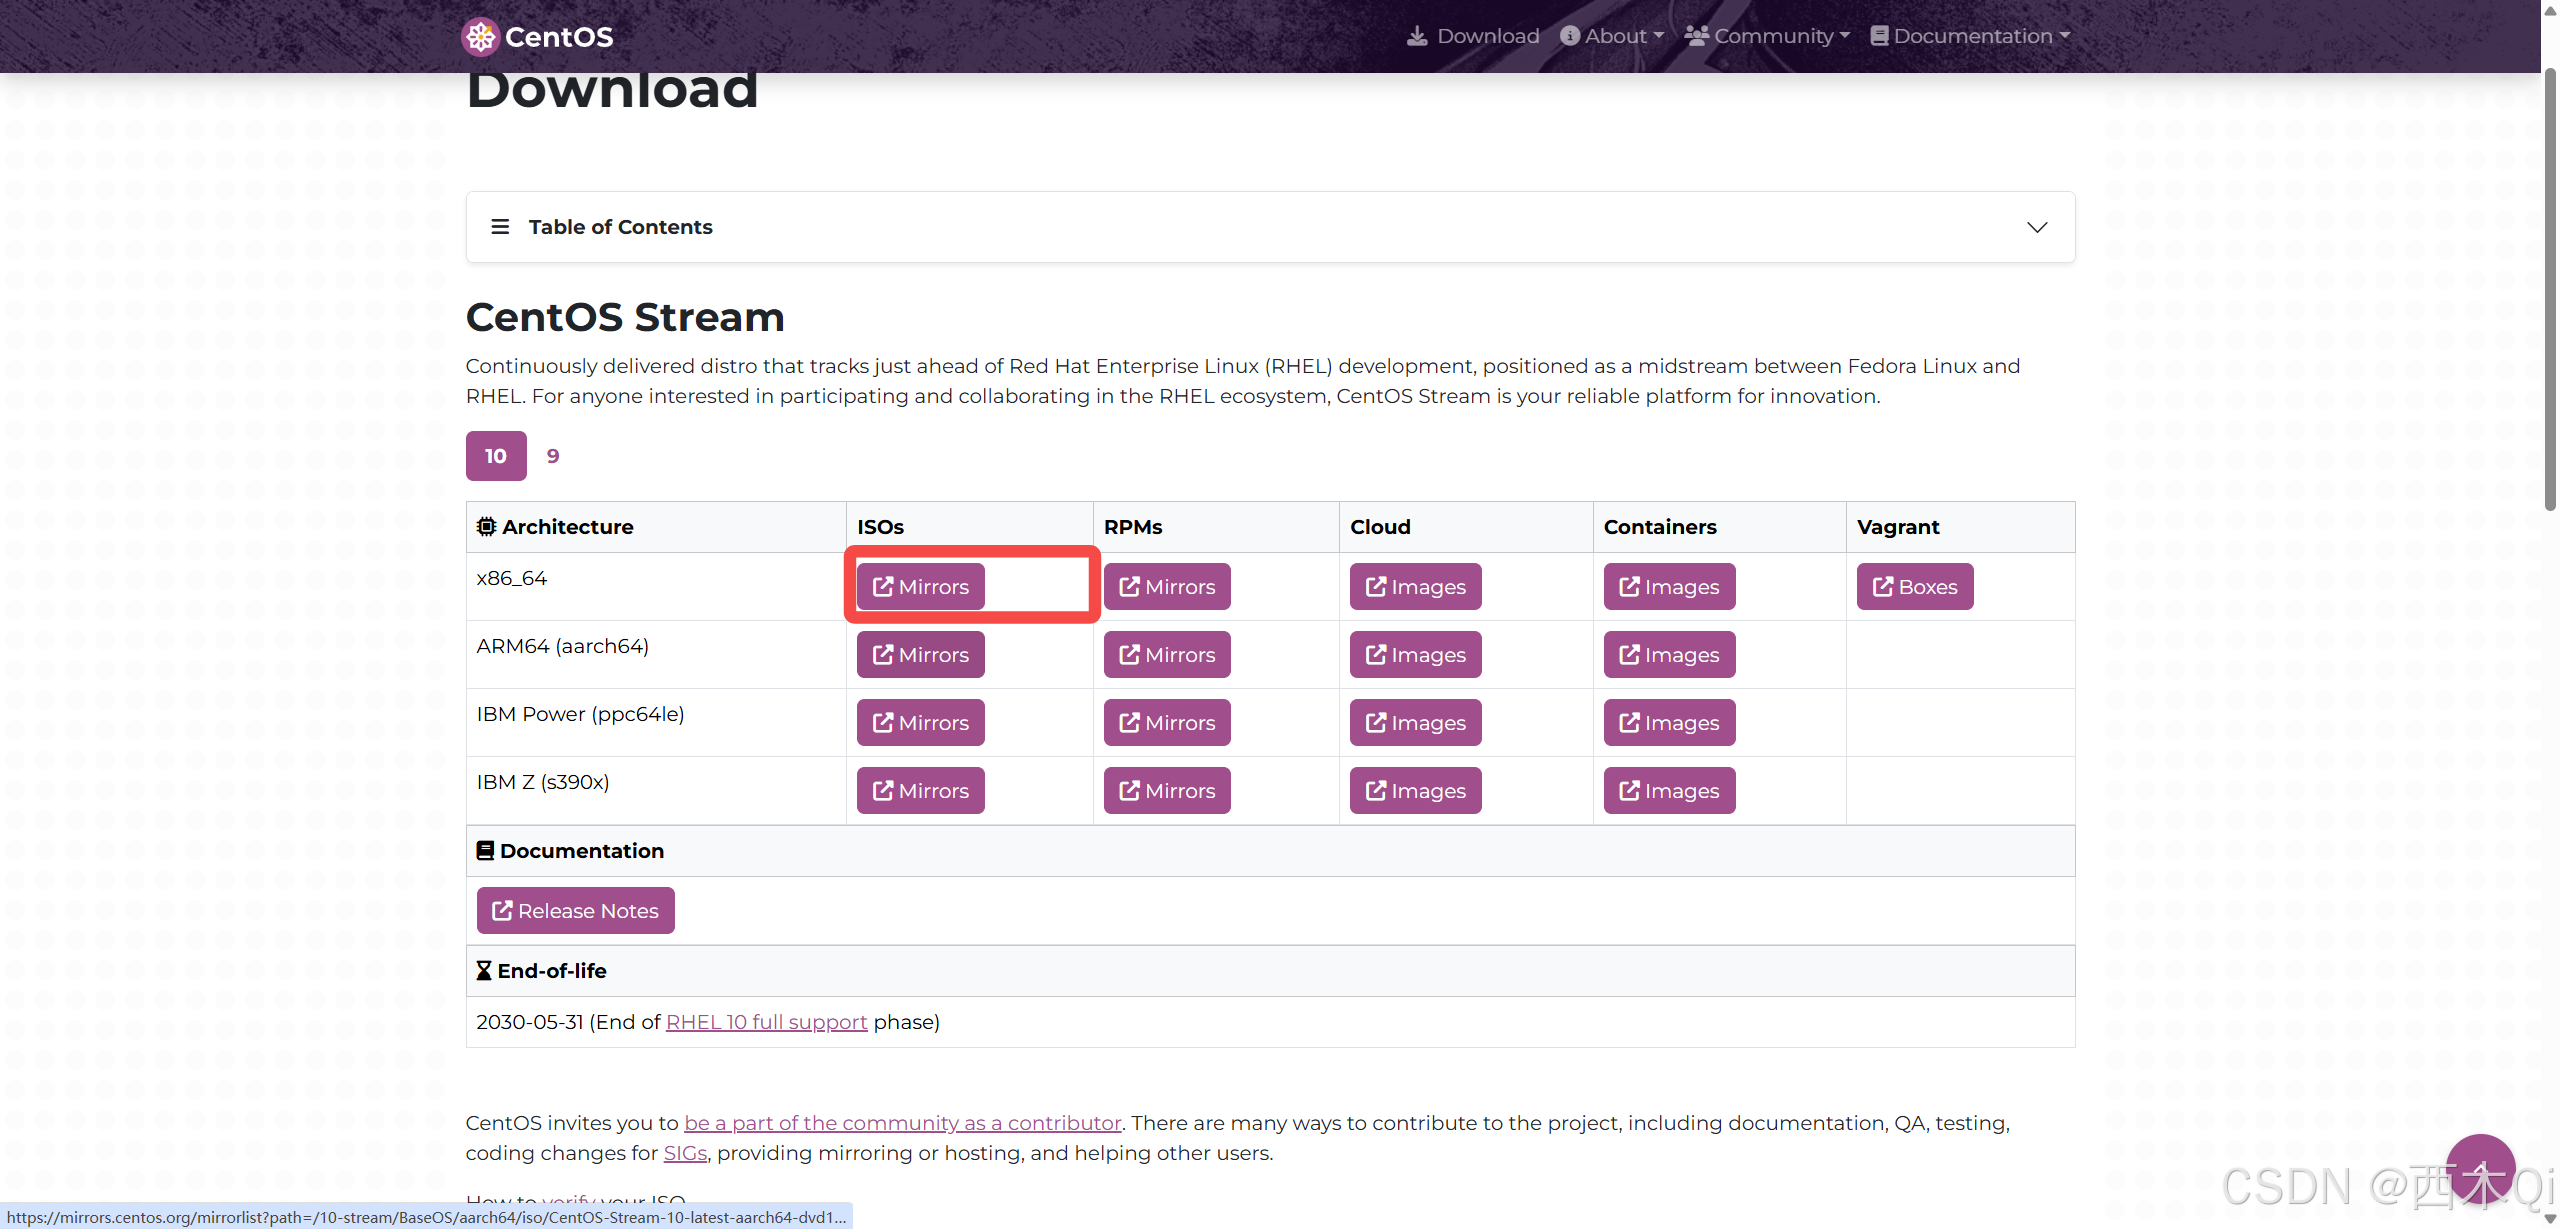The height and width of the screenshot is (1229, 2560).
Task: Open IBM Power RPMs Mirrors link
Action: (x=1167, y=723)
